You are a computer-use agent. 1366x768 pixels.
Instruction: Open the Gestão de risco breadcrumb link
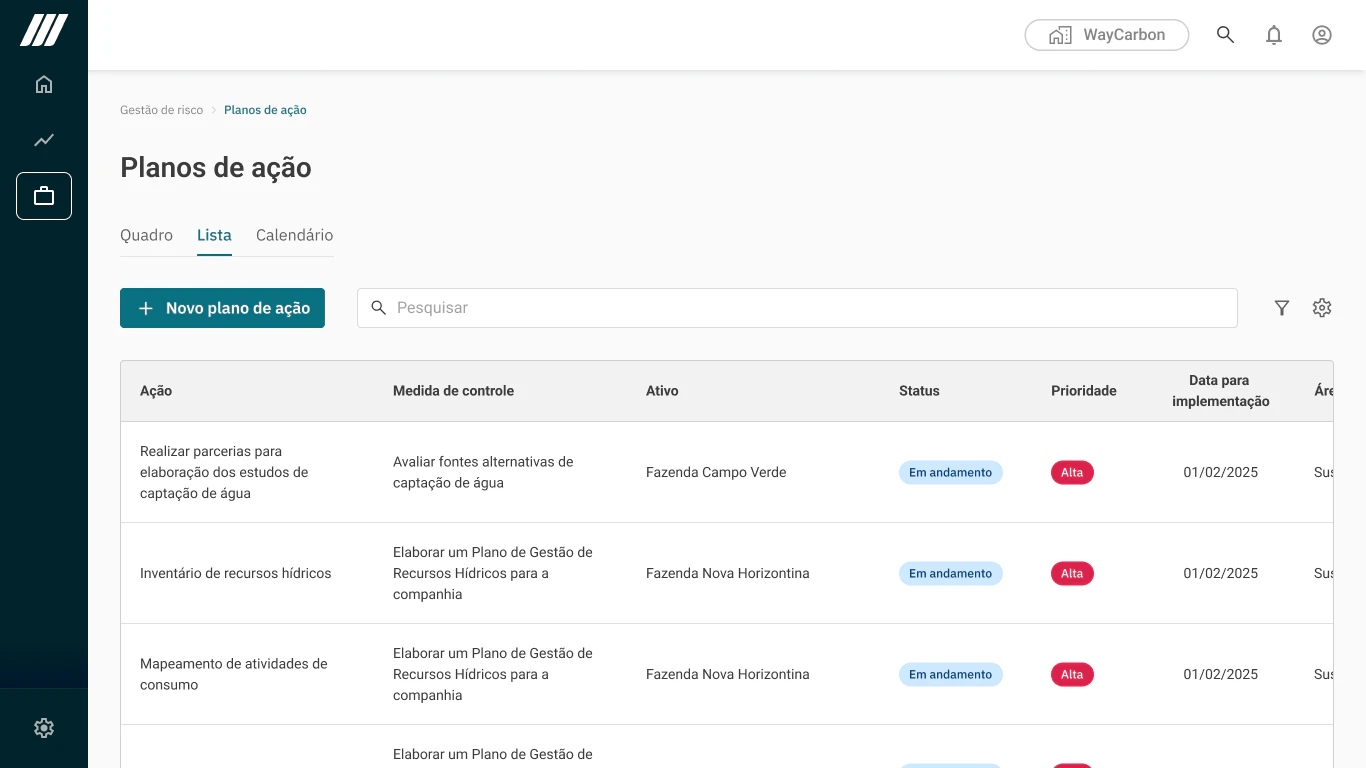(162, 110)
